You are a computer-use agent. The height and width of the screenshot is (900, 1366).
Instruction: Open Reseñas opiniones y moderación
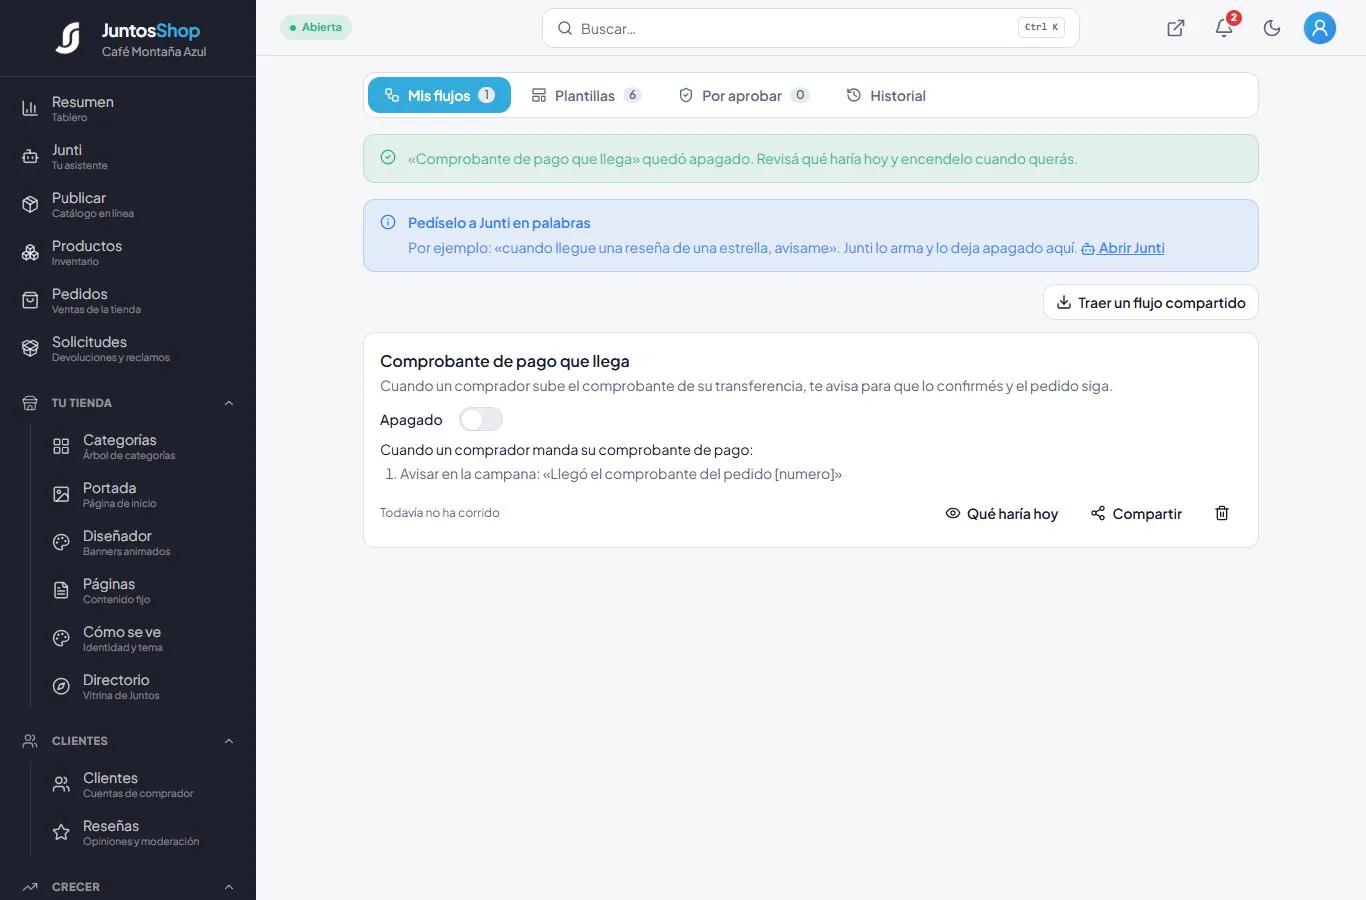(x=143, y=832)
